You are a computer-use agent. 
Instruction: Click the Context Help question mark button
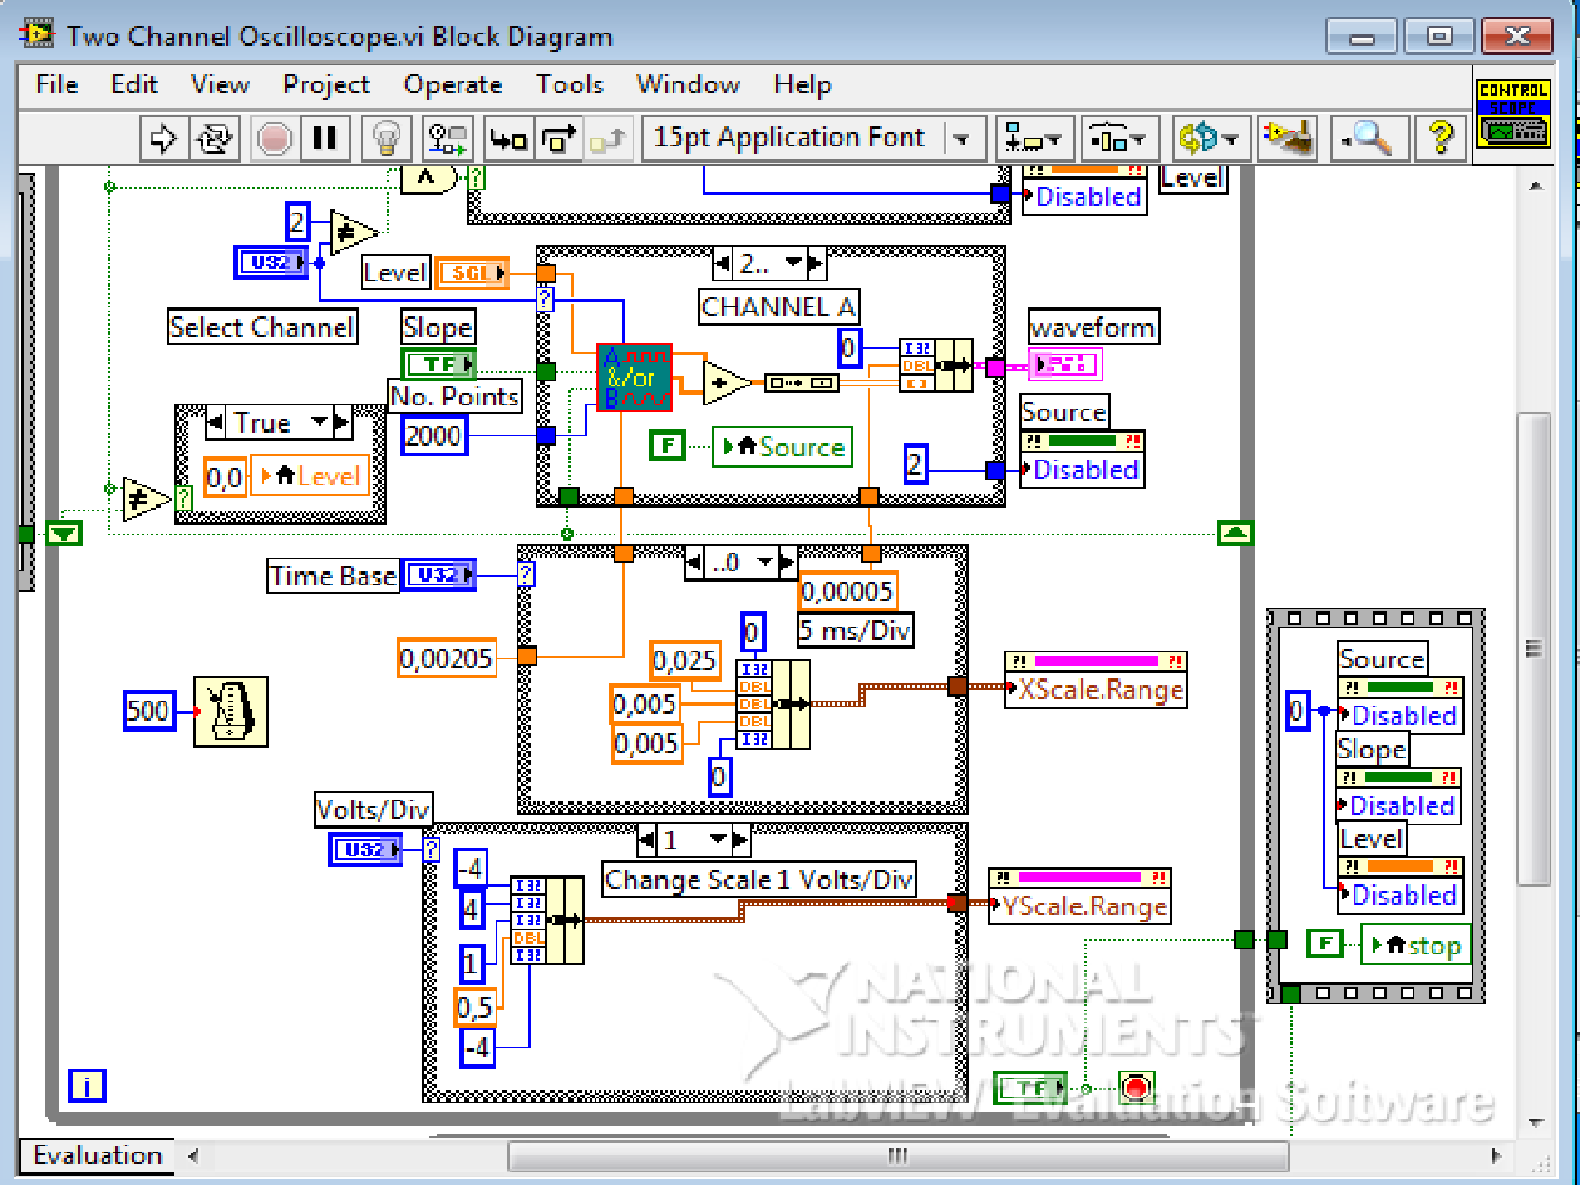click(1440, 138)
